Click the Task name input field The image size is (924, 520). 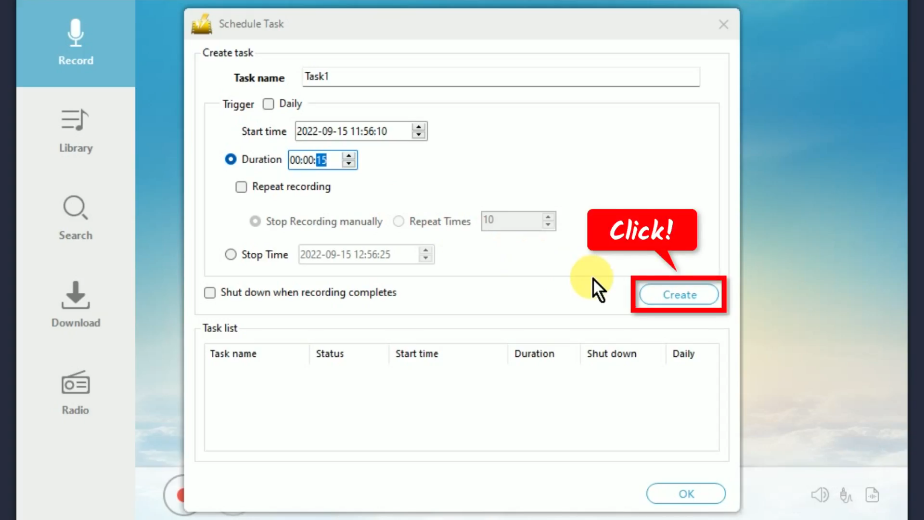pos(501,77)
